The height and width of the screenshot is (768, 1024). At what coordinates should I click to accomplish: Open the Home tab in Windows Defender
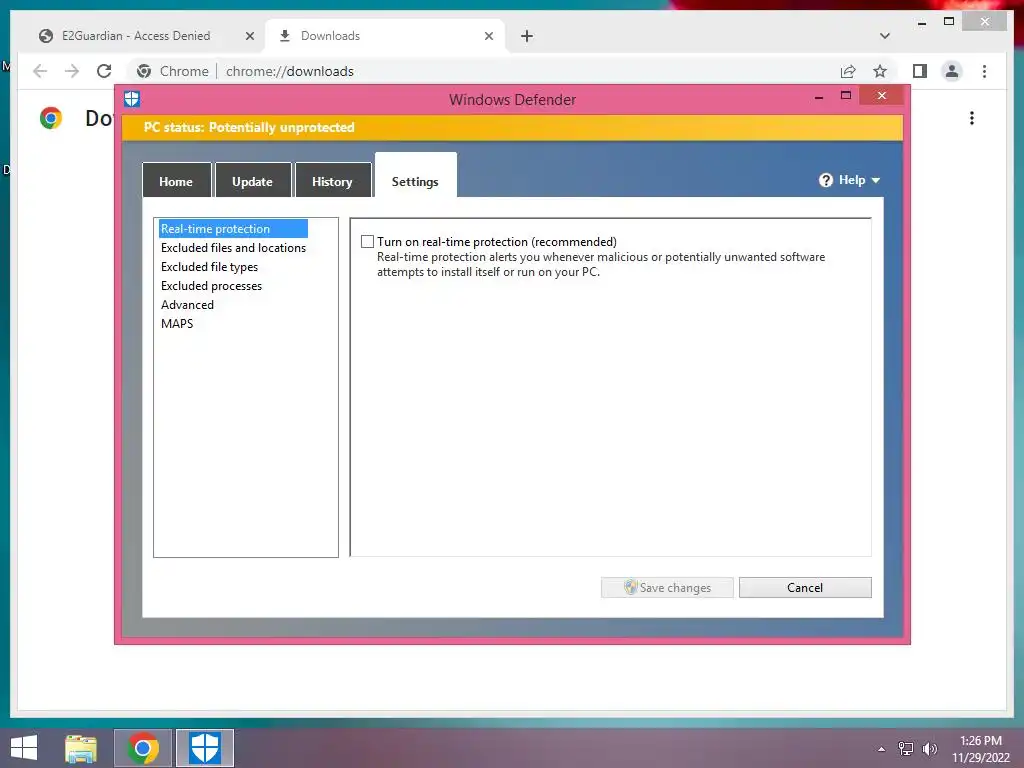(176, 181)
